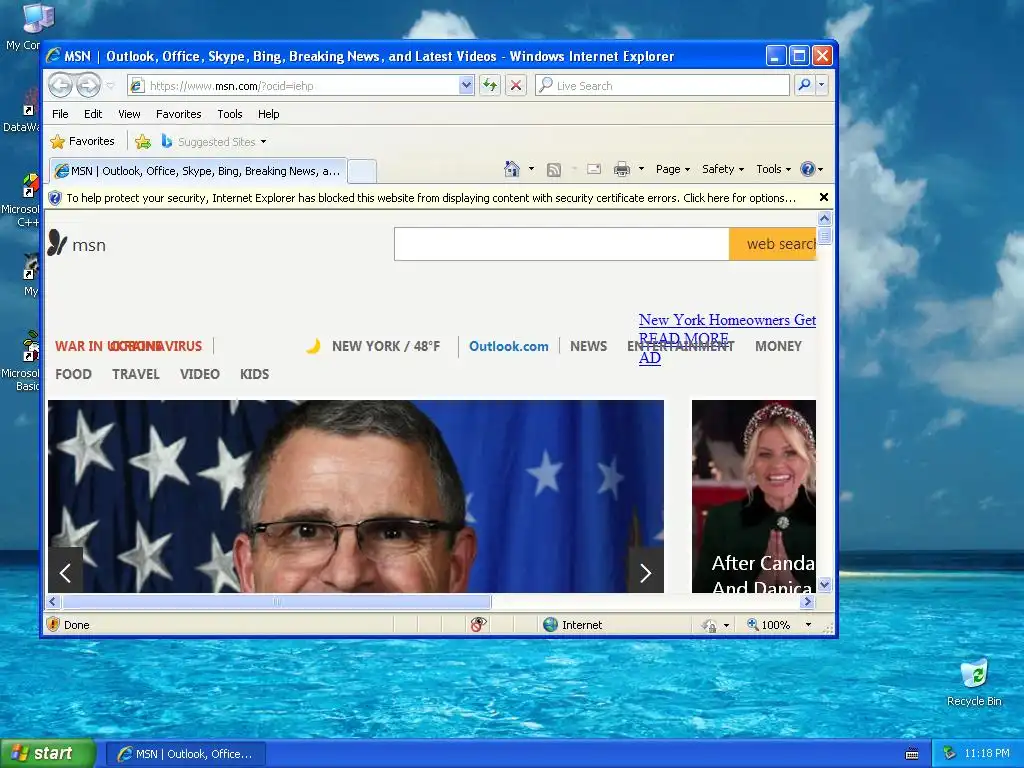This screenshot has height=768, width=1024.
Task: Go back with the Back arrow button
Action: 61,85
